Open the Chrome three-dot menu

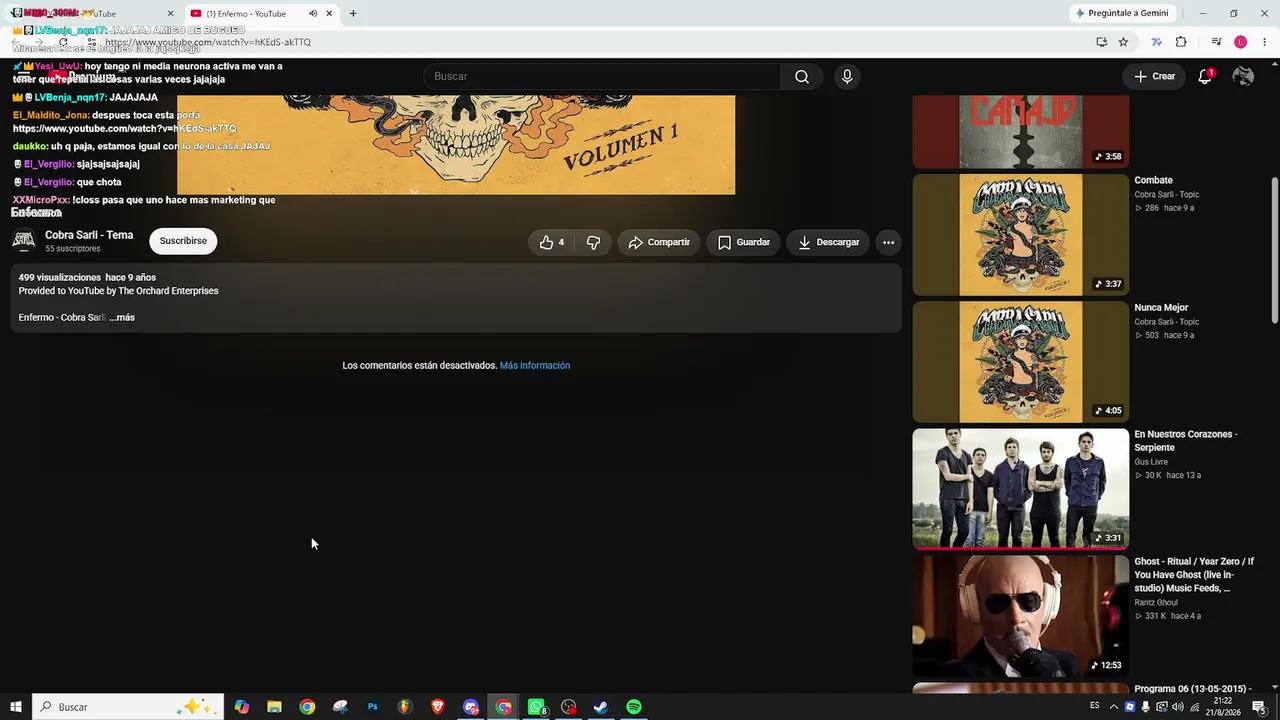[x=1265, y=42]
